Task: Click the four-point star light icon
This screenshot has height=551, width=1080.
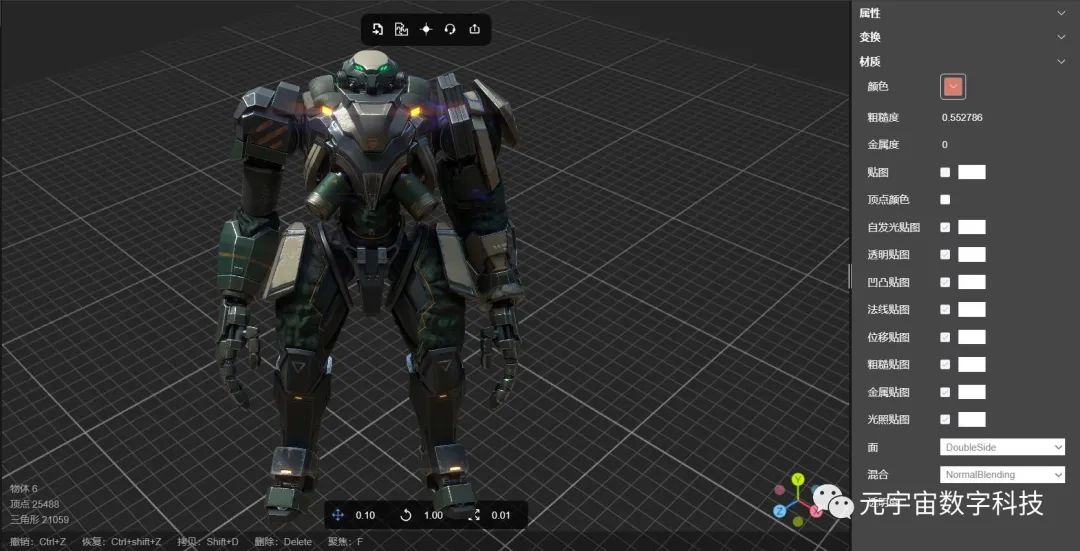Action: [x=426, y=29]
